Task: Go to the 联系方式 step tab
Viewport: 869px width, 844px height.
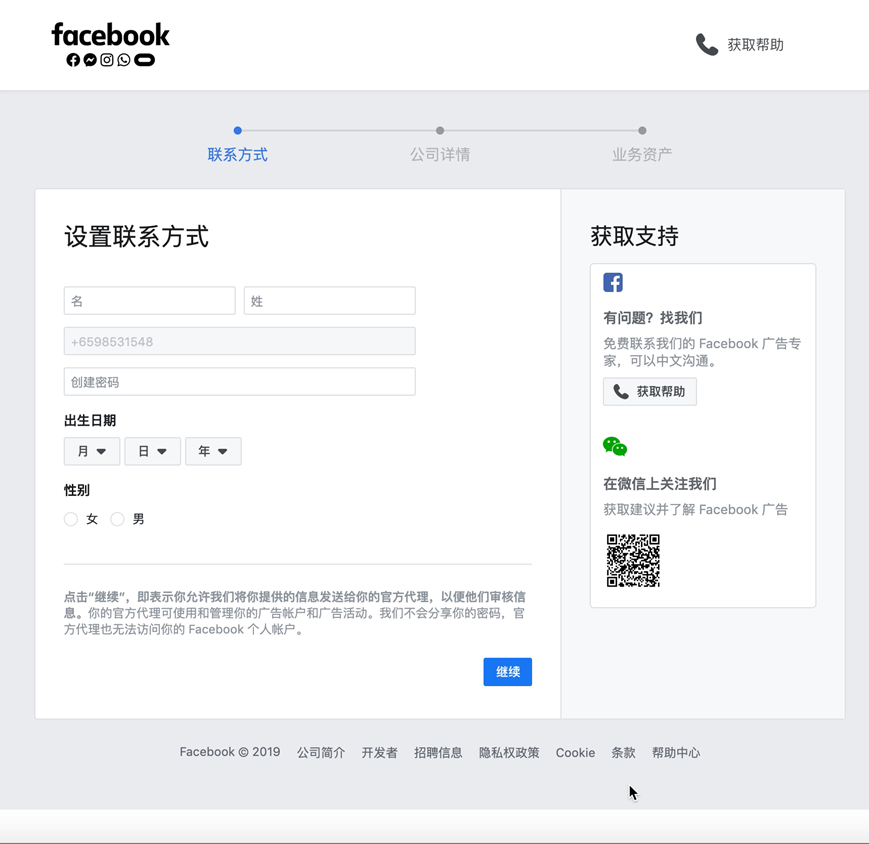Action: (238, 155)
